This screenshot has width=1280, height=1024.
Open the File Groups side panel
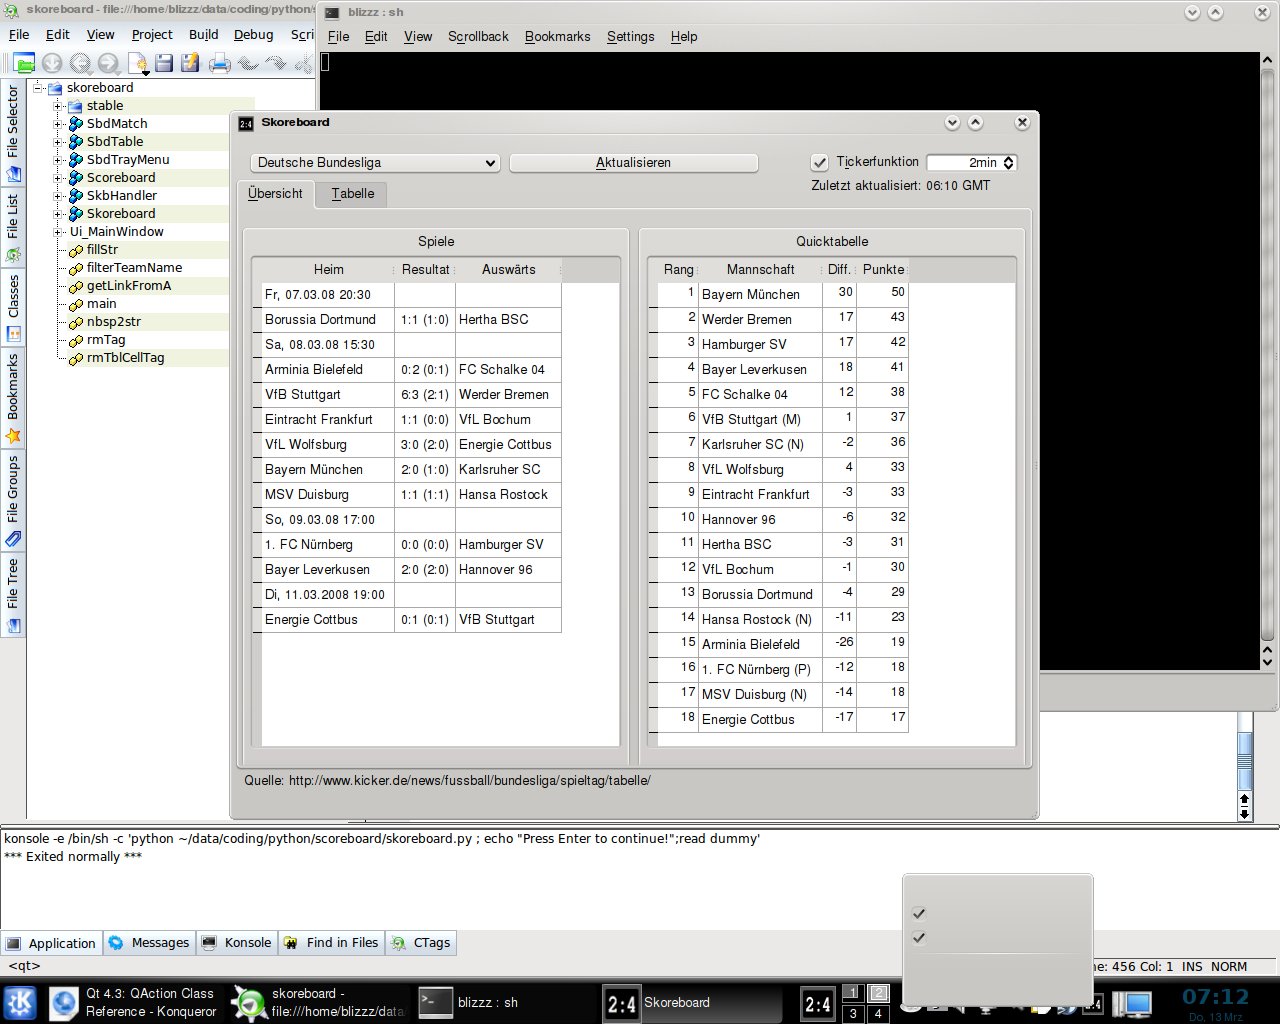point(13,500)
